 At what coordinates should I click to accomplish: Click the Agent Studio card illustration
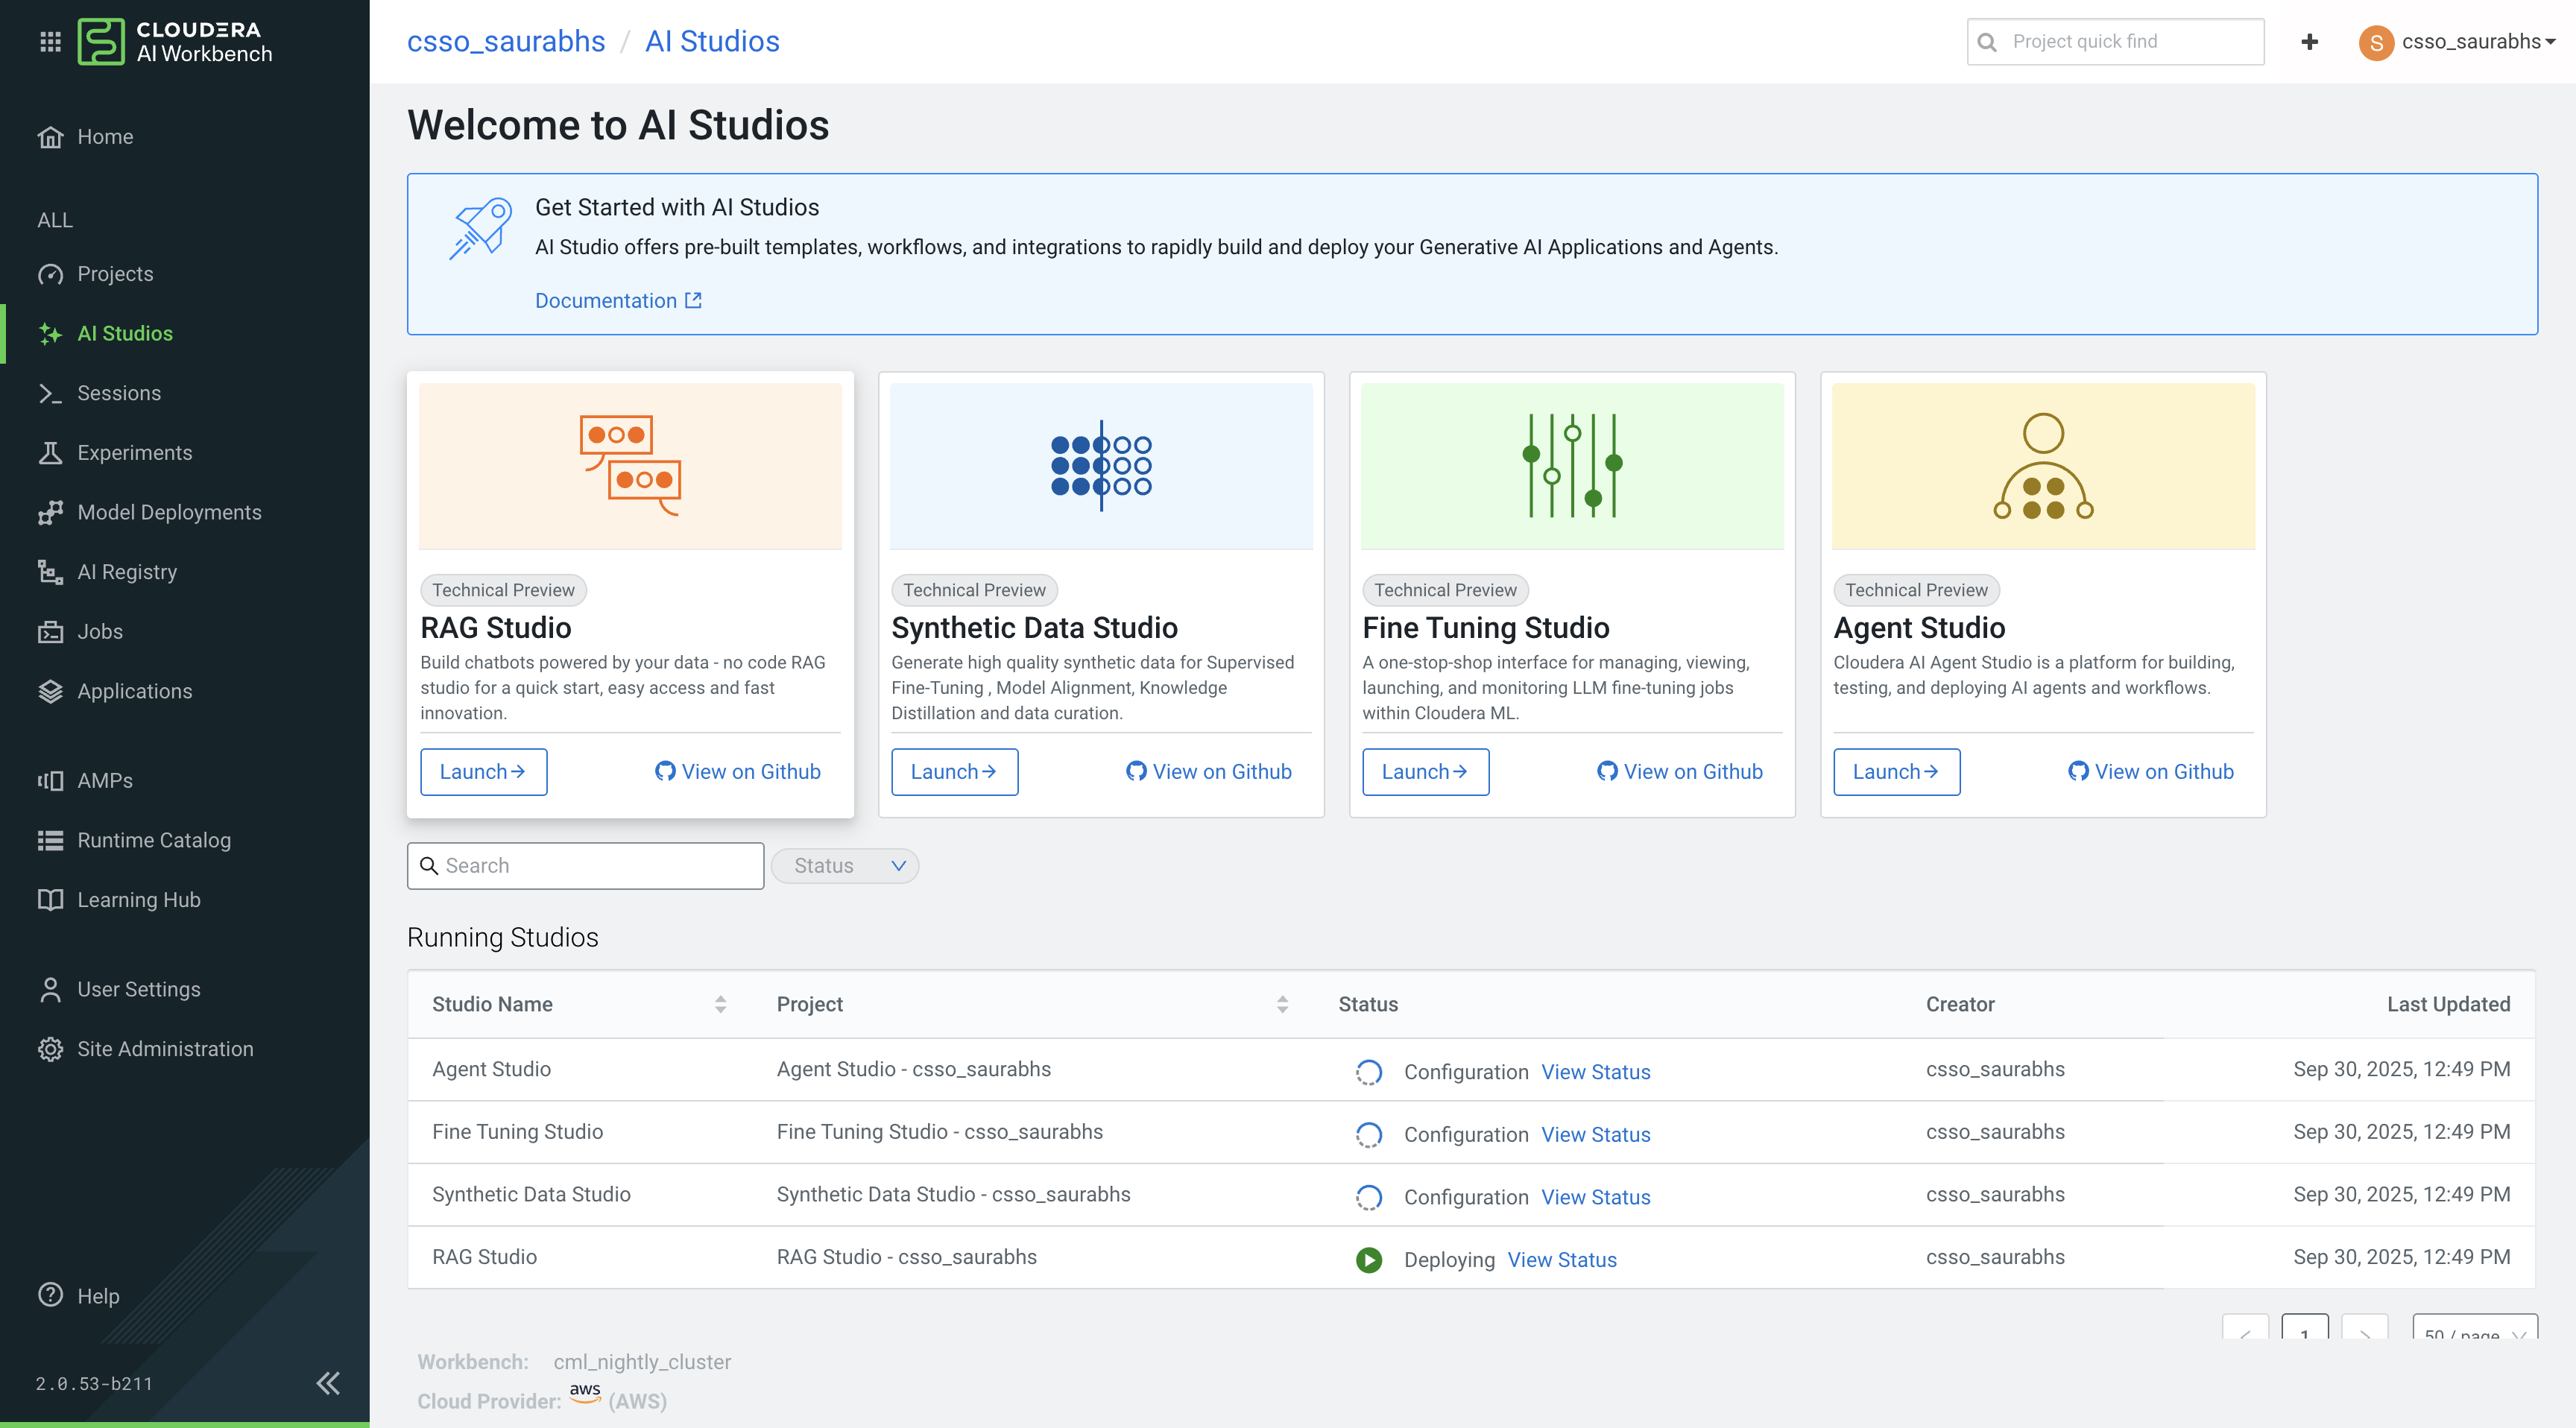click(2042, 465)
